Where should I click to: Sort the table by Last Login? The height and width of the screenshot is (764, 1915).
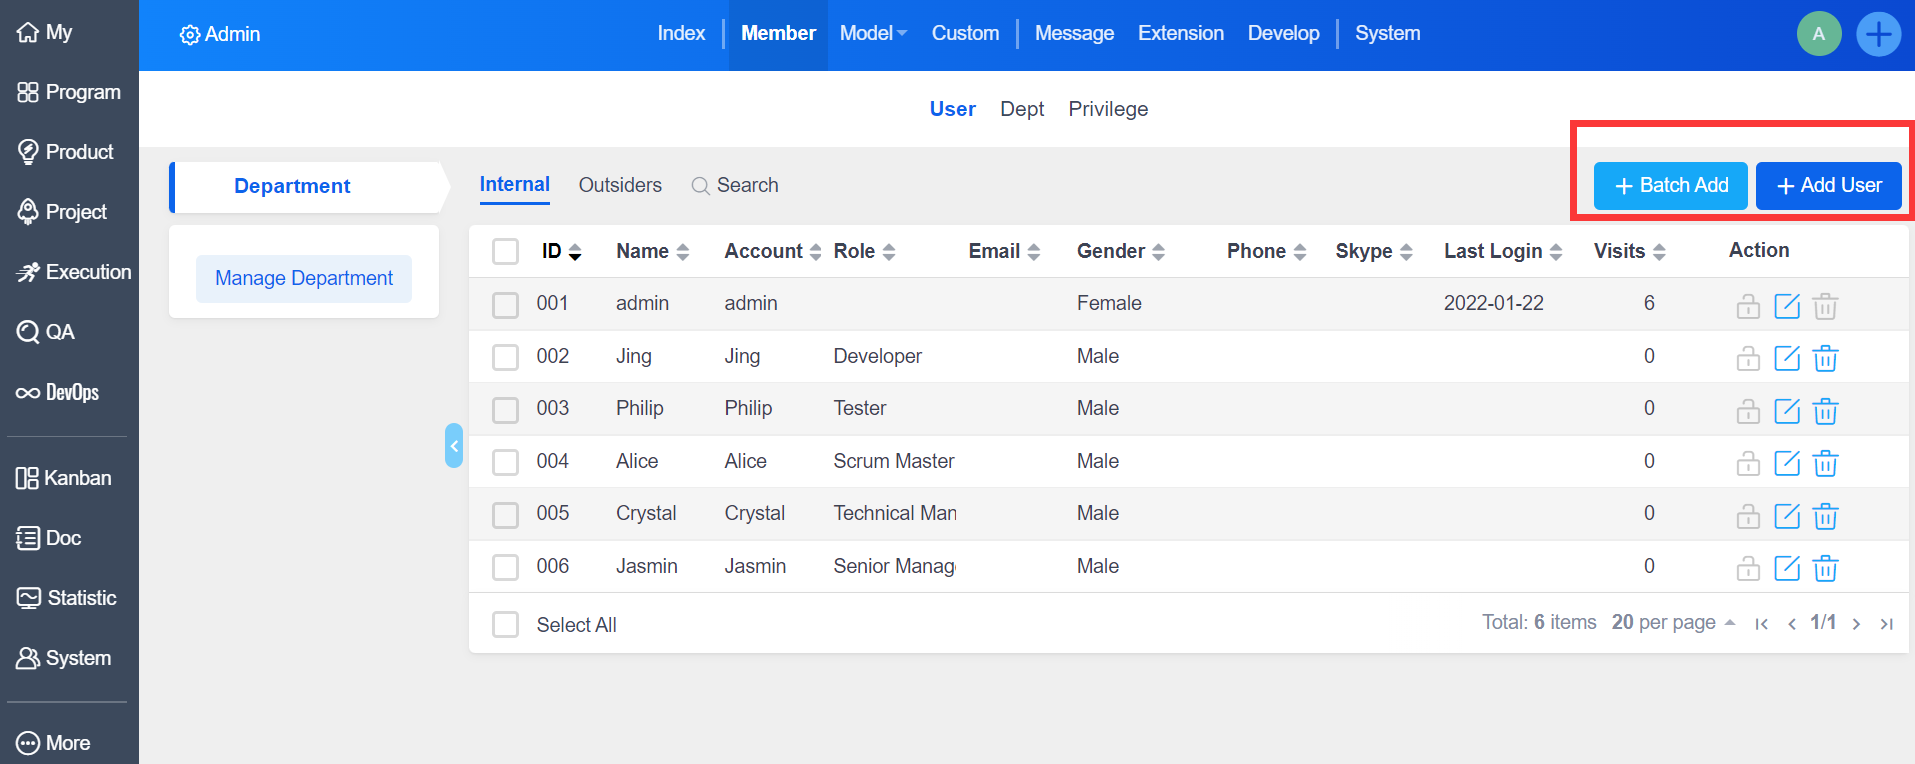coord(1502,251)
